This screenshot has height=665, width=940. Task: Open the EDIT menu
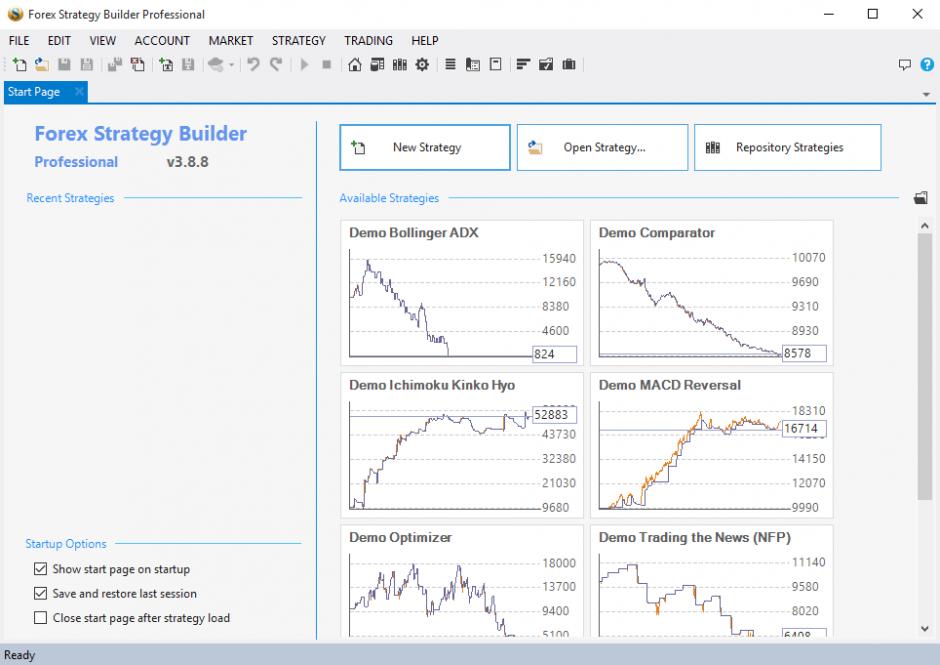59,41
